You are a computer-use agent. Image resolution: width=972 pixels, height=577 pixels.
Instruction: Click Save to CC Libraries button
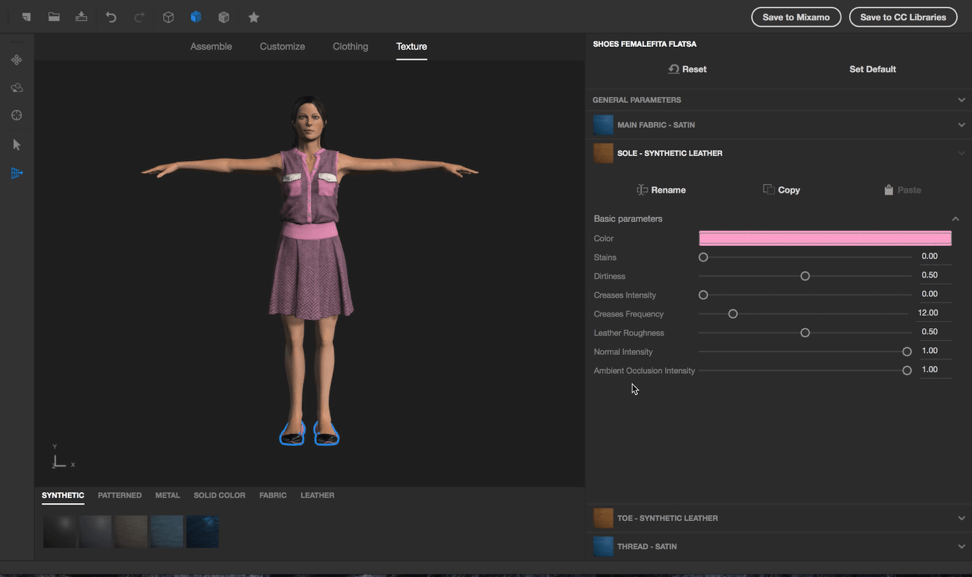[x=903, y=17]
